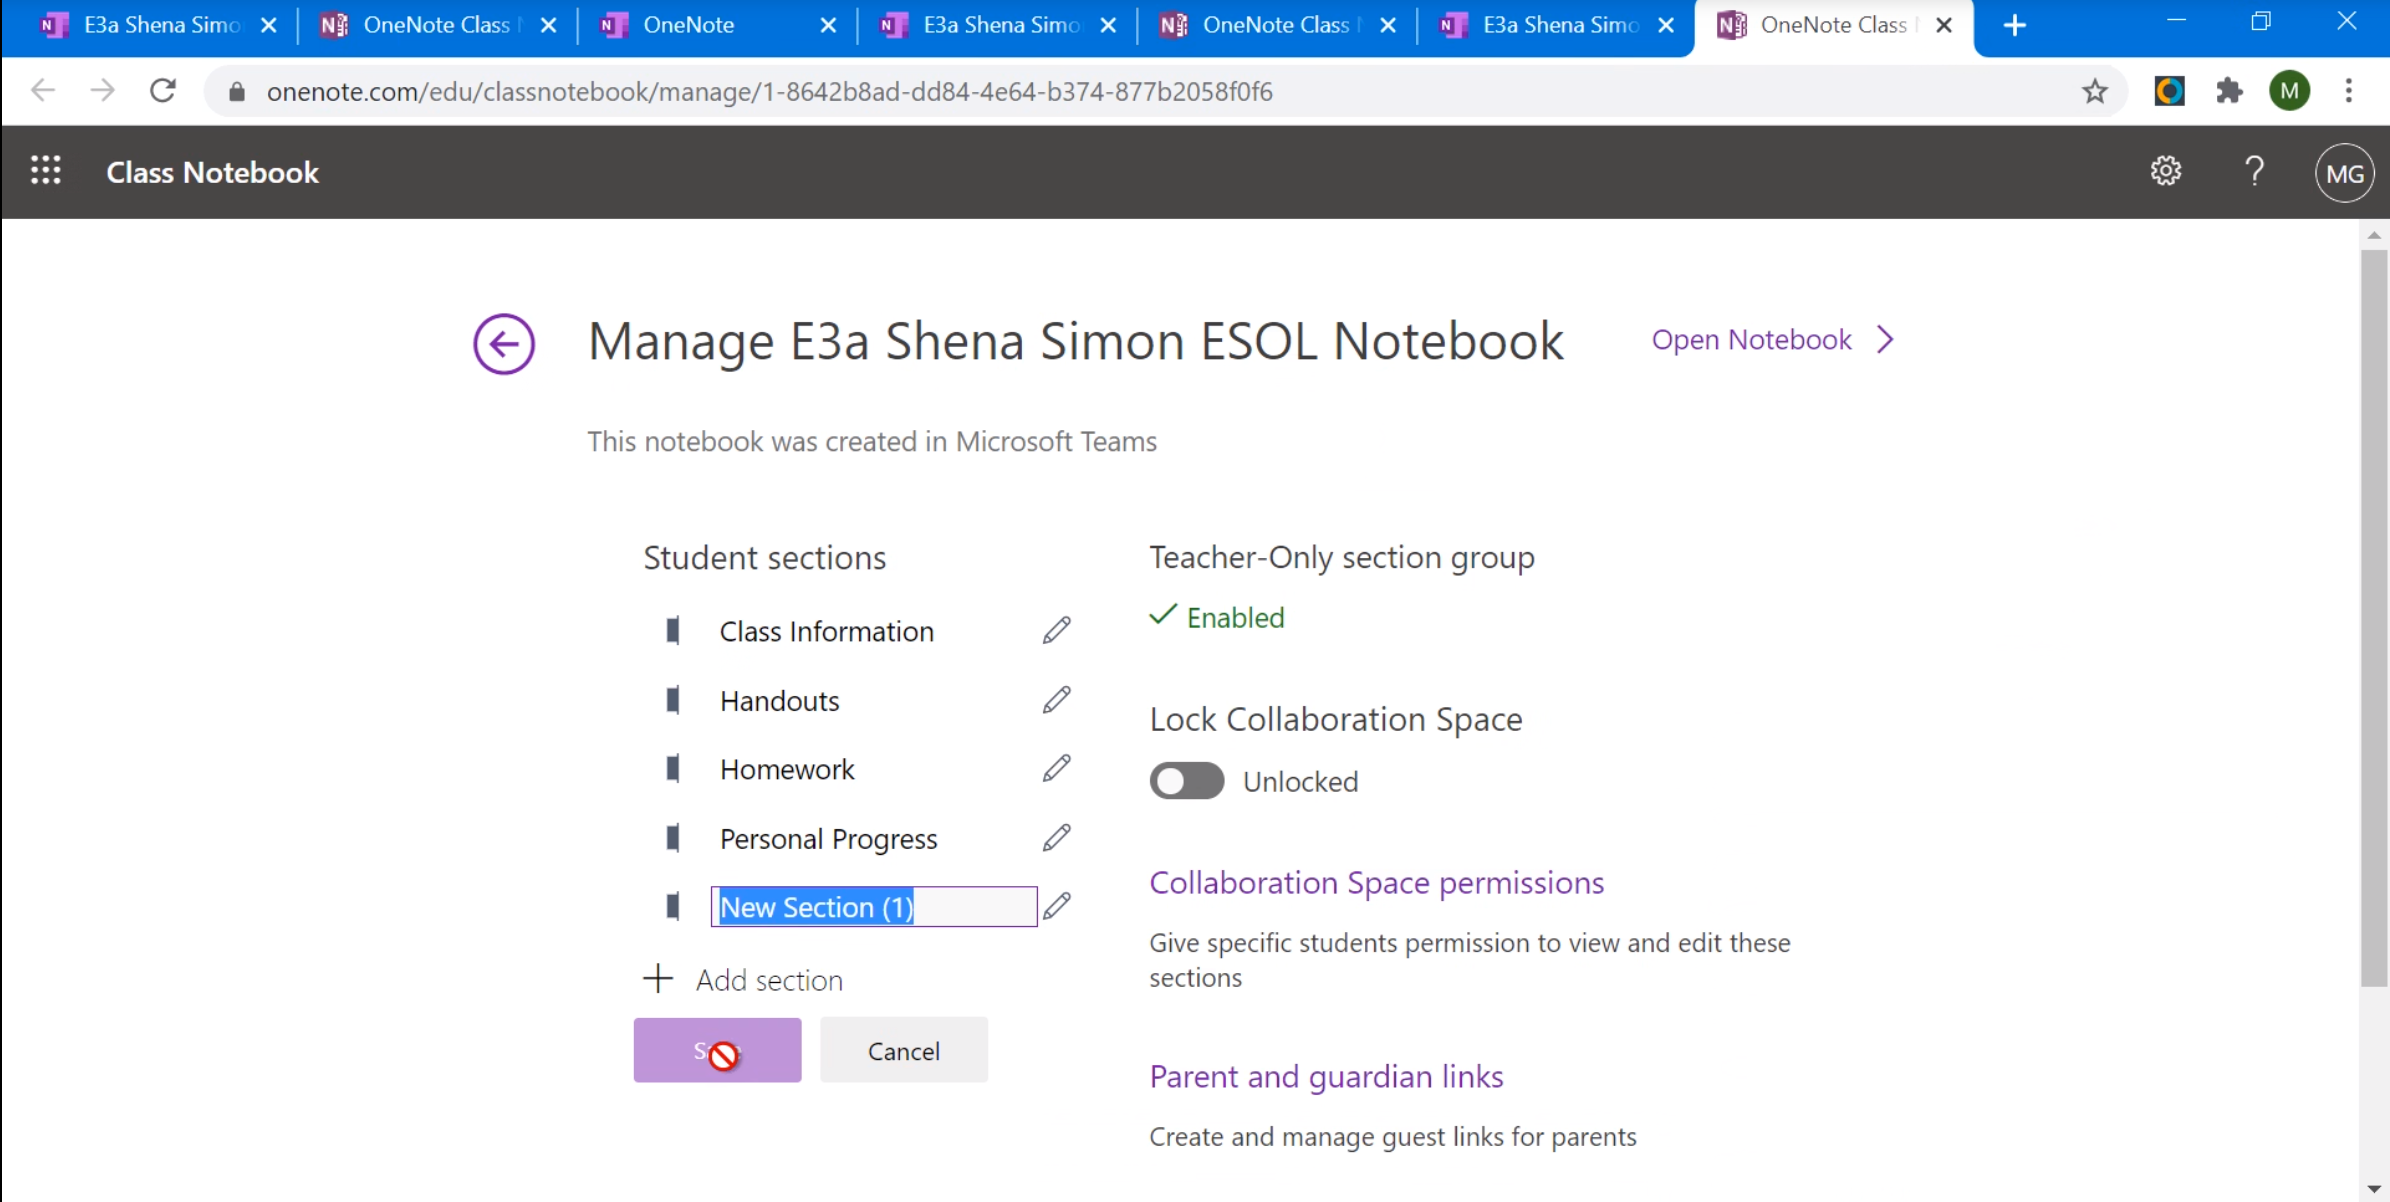Screen dimensions: 2390x1202
Task: Open the help question mark icon
Action: coord(2255,171)
